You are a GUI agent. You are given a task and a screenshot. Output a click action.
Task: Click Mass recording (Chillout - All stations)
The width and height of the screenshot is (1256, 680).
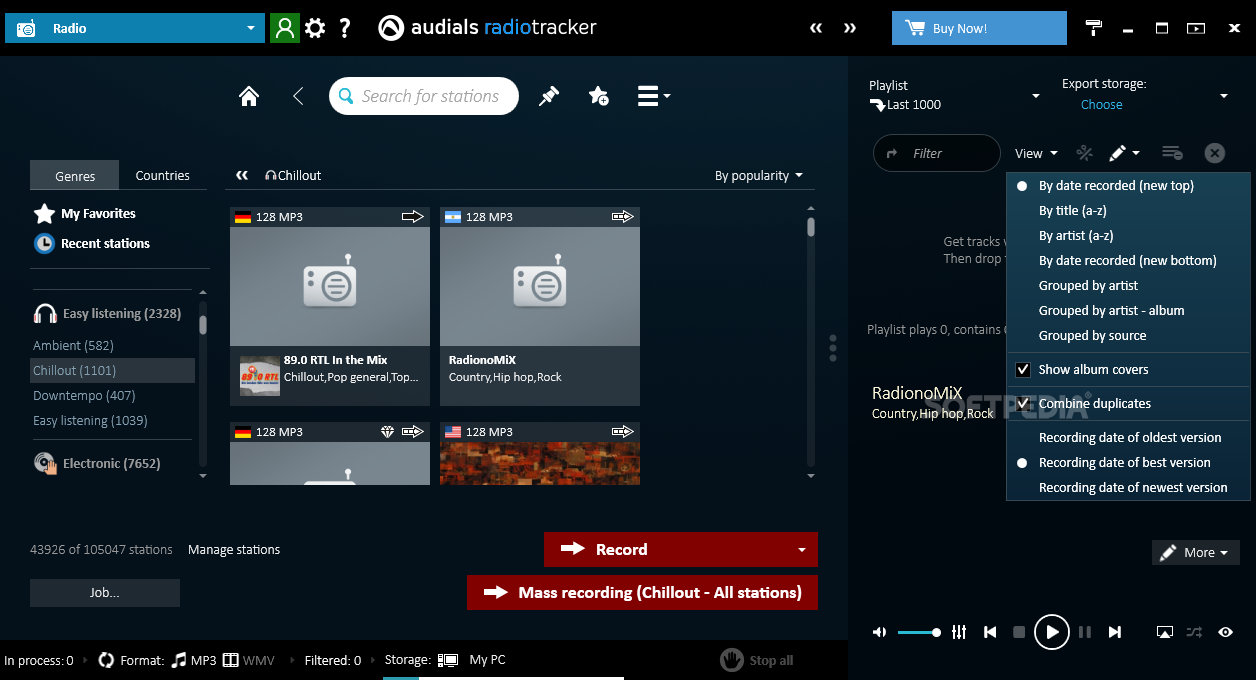pos(642,592)
